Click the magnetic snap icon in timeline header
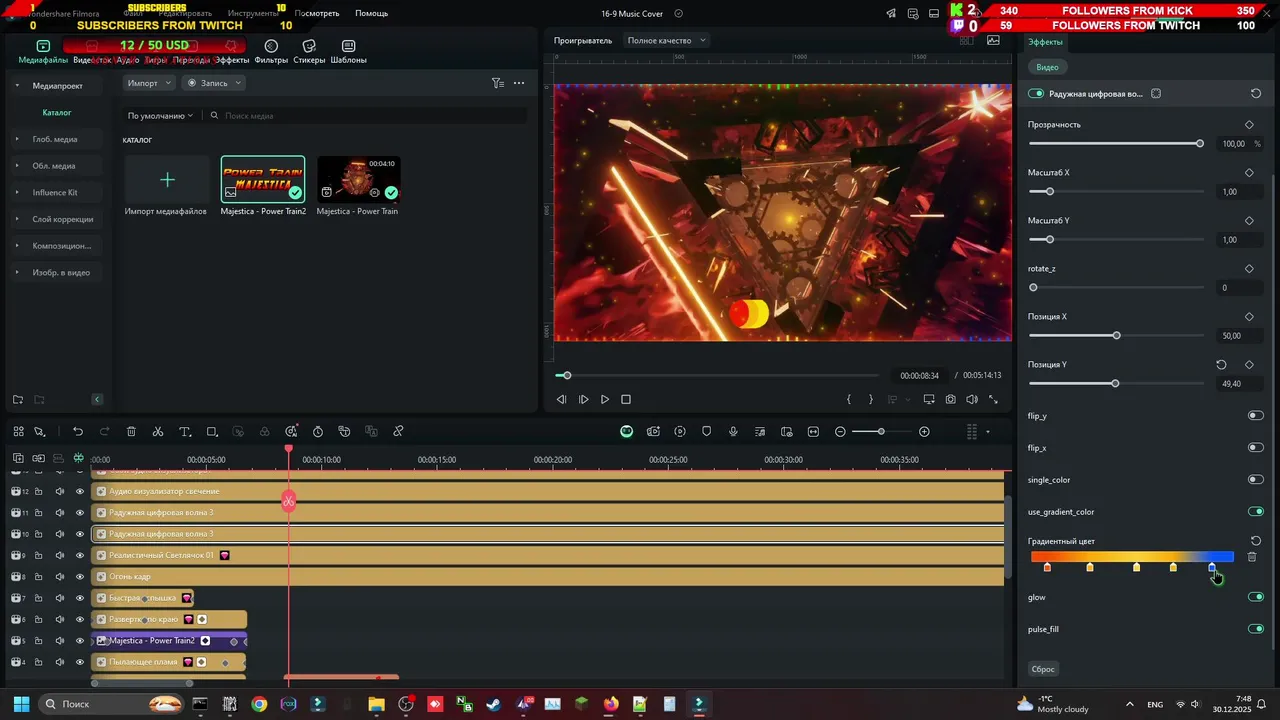 (x=78, y=459)
